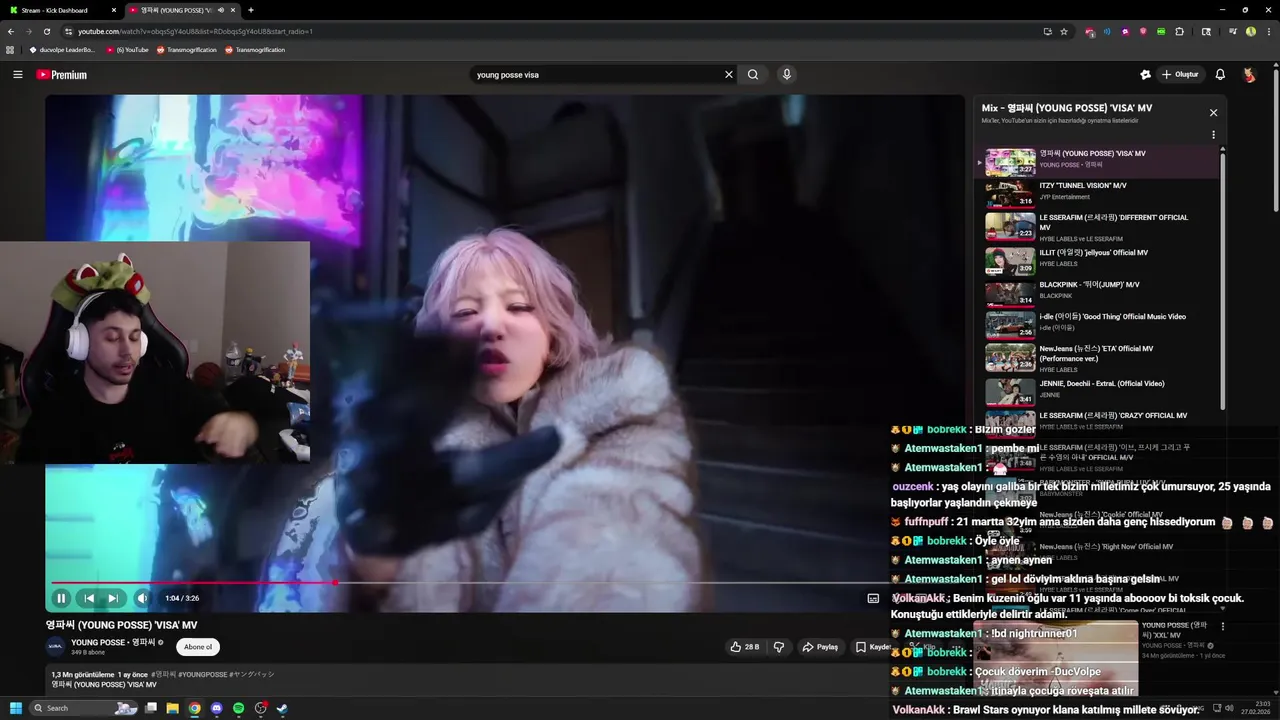
Task: Click the Mix playlist scrollbar
Action: pyautogui.click(x=1224, y=280)
